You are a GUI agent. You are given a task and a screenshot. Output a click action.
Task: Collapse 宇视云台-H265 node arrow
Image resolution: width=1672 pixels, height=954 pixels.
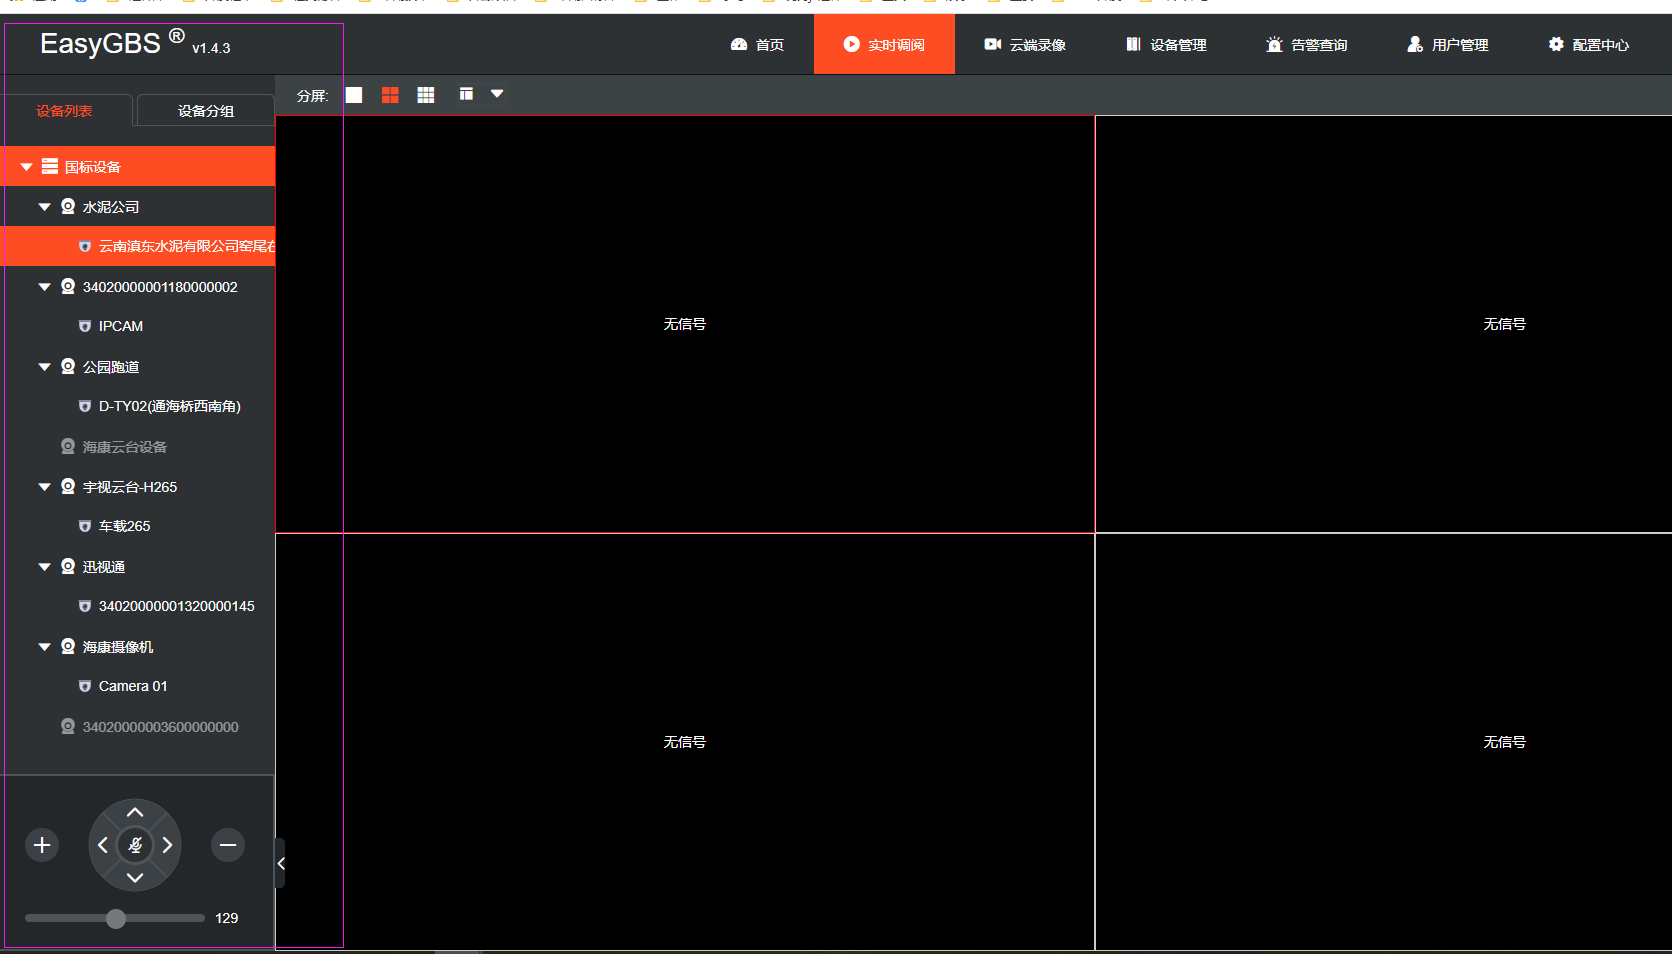click(x=44, y=487)
